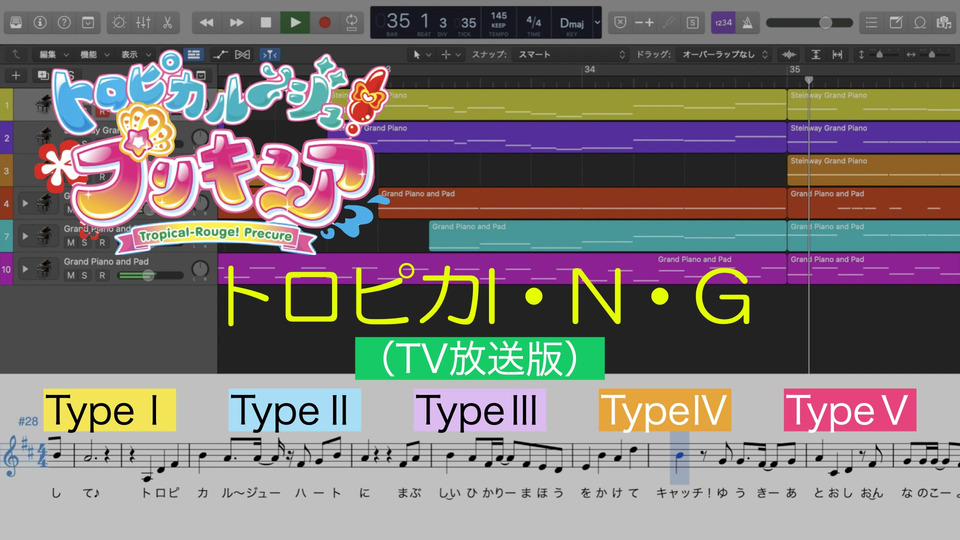Image resolution: width=960 pixels, height=540 pixels.
Task: Fast forward the playhead
Action: point(236,23)
